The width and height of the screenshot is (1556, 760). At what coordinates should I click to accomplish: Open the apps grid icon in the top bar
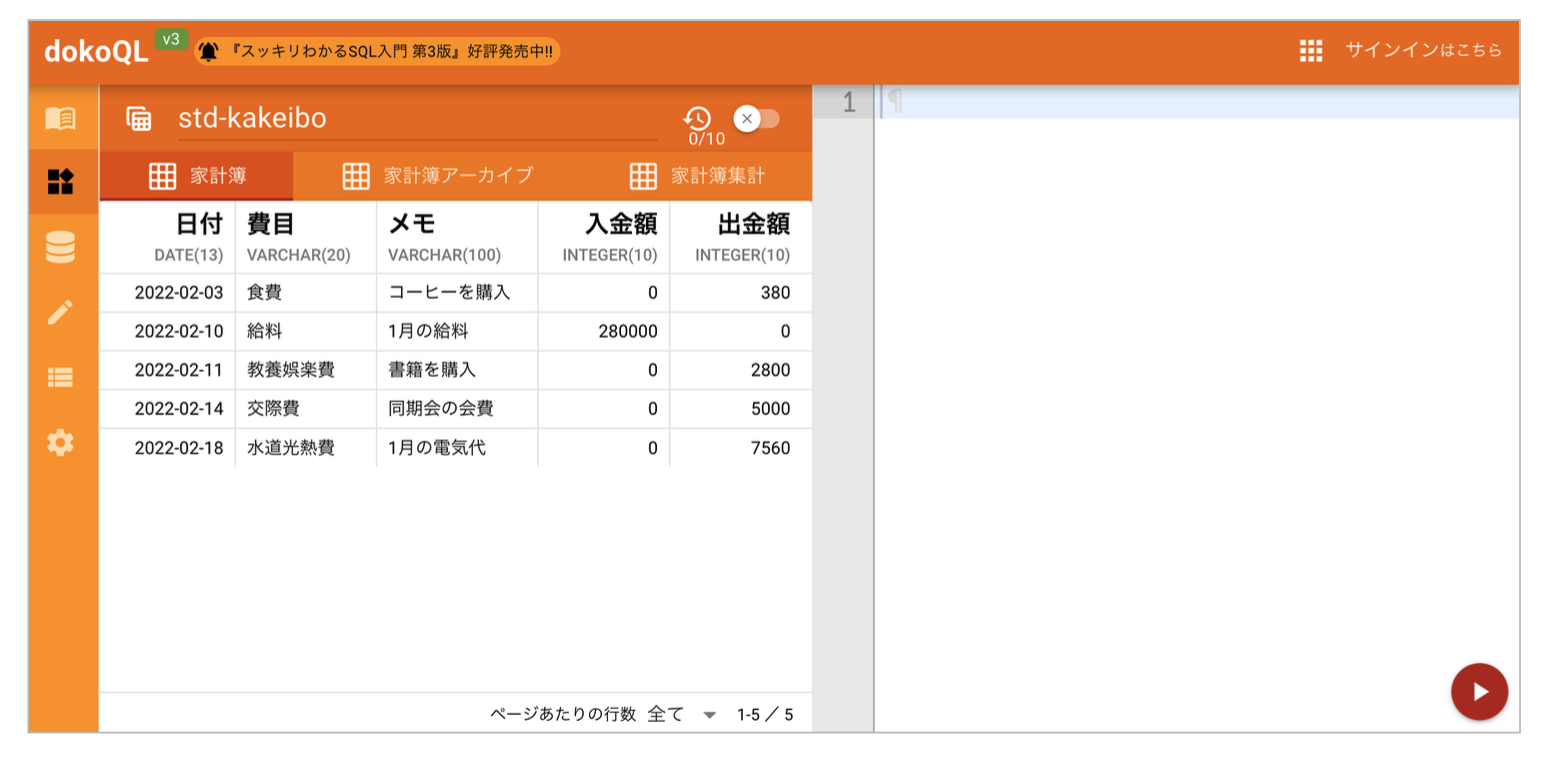pyautogui.click(x=1313, y=51)
